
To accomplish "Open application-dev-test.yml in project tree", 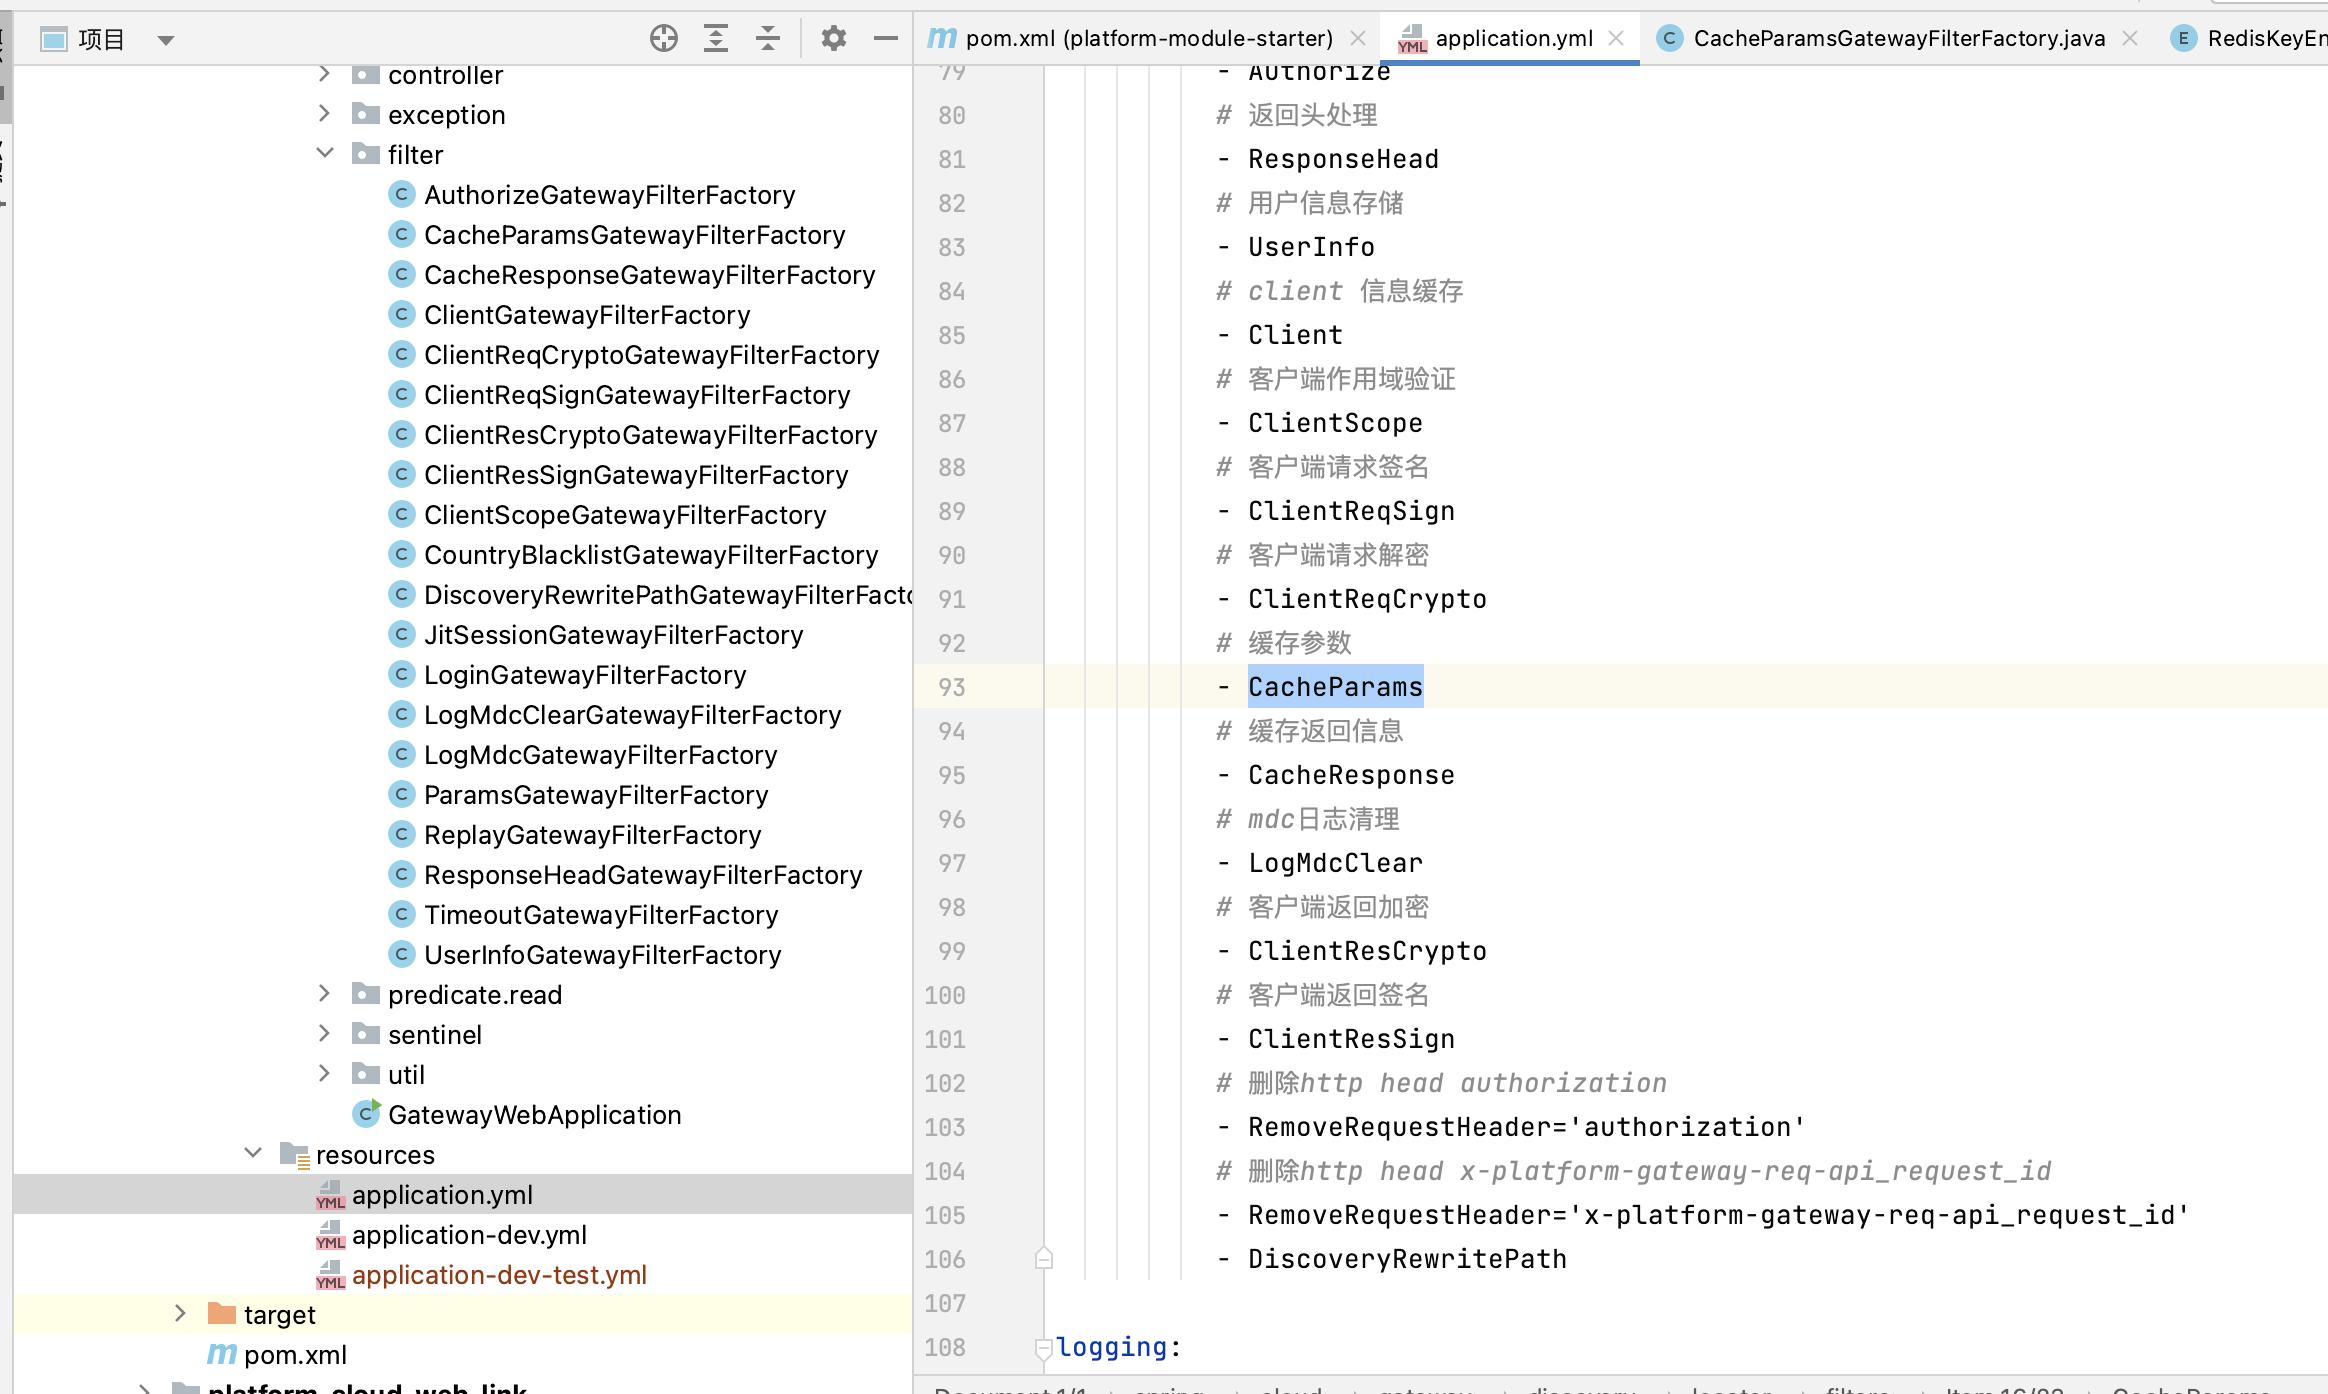I will point(498,1275).
